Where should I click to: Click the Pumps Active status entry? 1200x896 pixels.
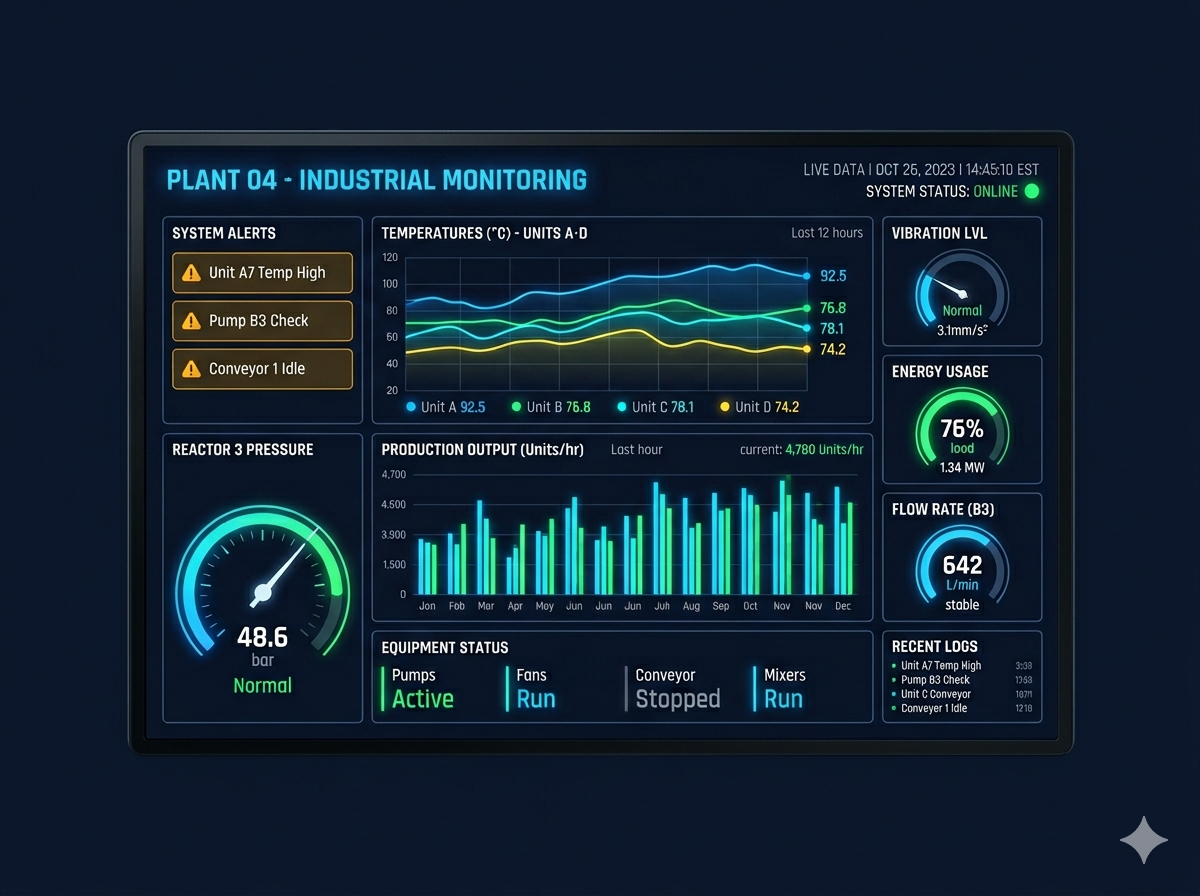(x=420, y=686)
